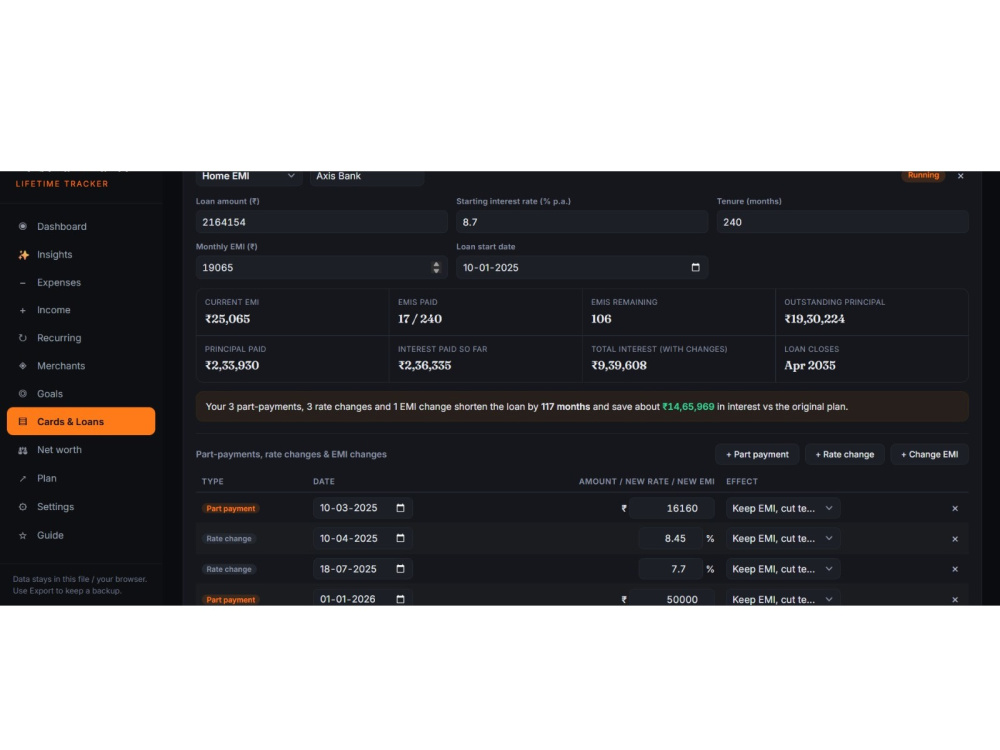Navigate to Merchants

pos(81,366)
